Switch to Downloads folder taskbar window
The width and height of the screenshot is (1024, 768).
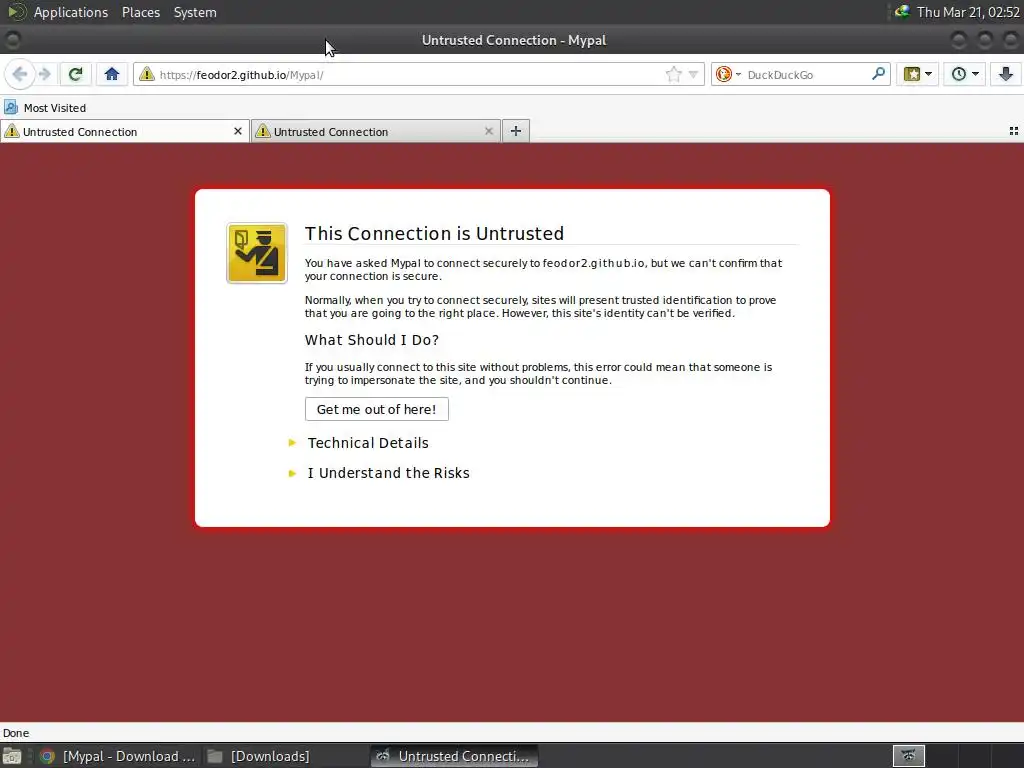pos(259,756)
